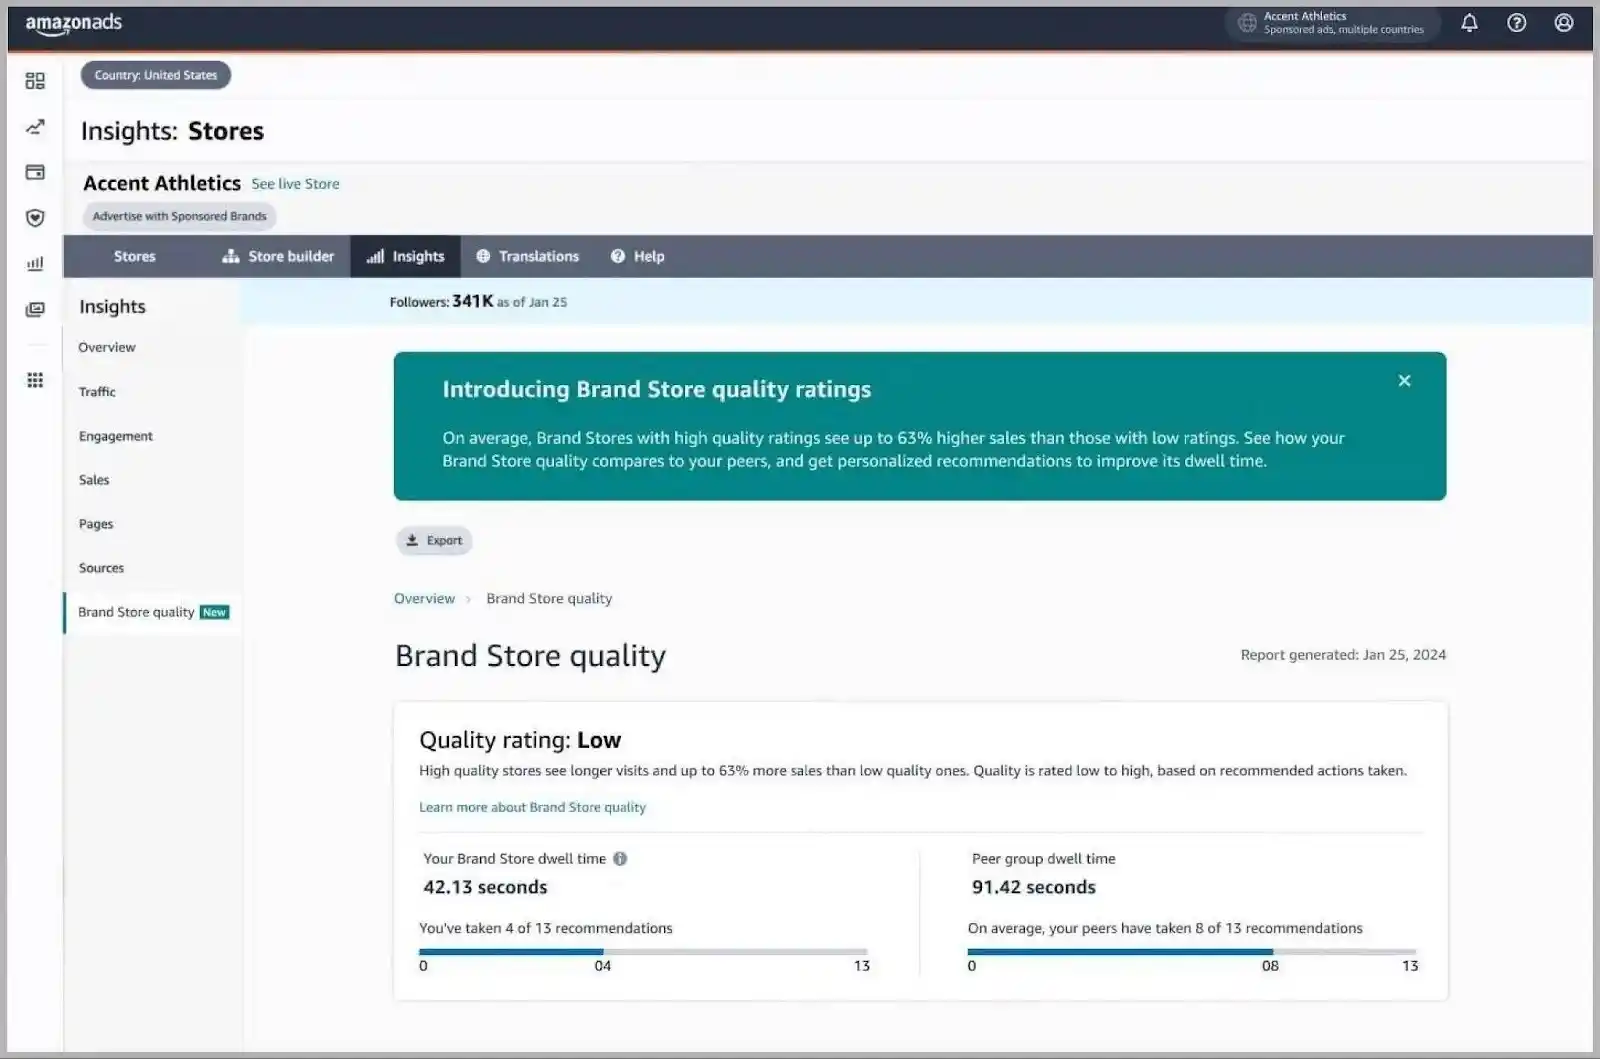The image size is (1600, 1059).
Task: Open the Help tab in the store navigation
Action: 637,257
